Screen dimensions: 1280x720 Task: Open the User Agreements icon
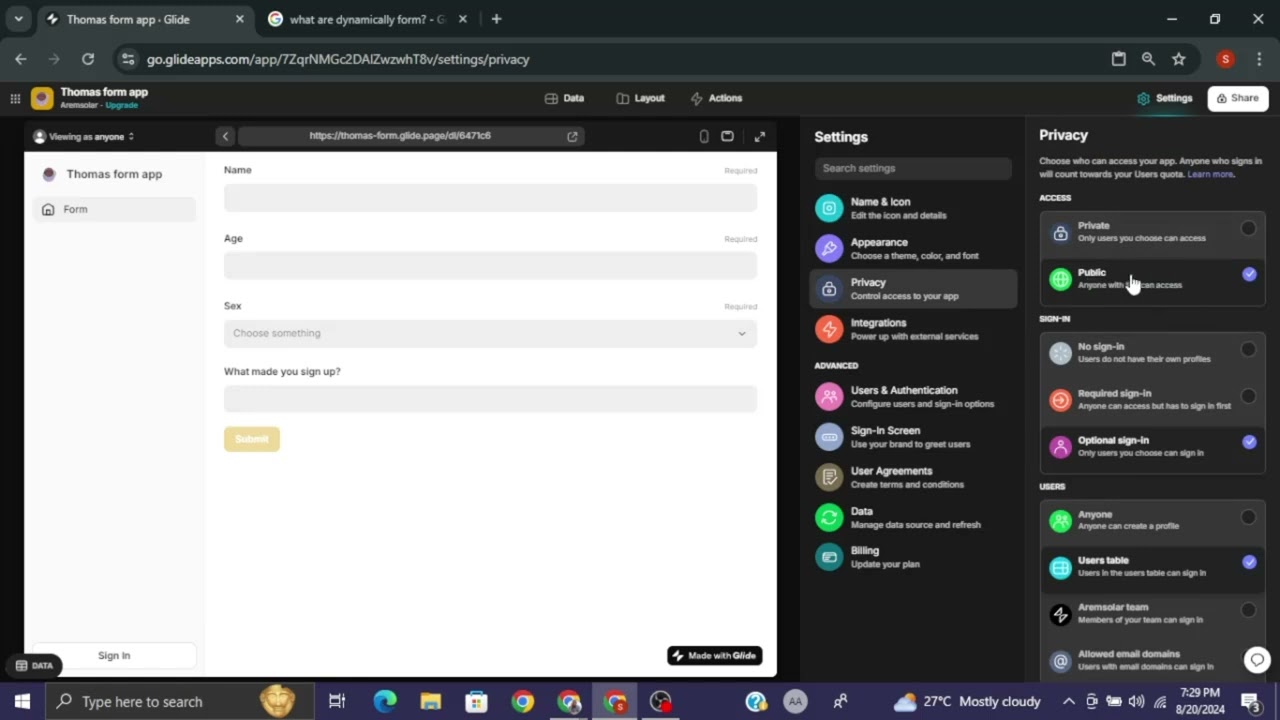(829, 477)
